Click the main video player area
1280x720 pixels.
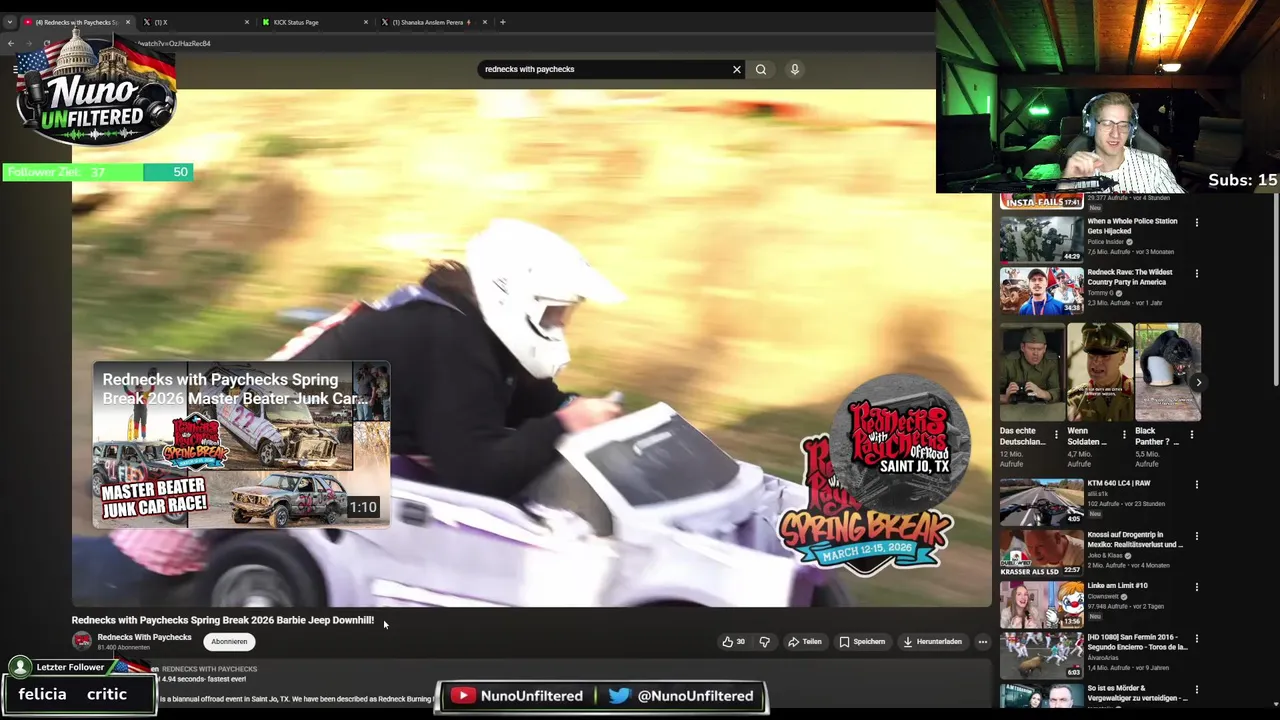click(531, 348)
